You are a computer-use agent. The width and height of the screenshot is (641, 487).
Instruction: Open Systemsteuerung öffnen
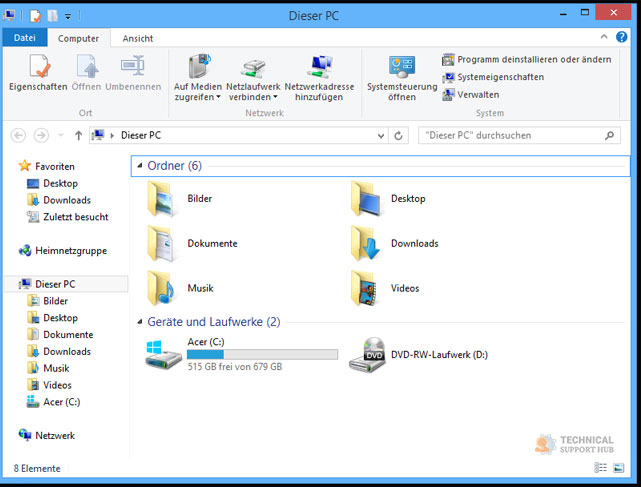tap(402, 78)
